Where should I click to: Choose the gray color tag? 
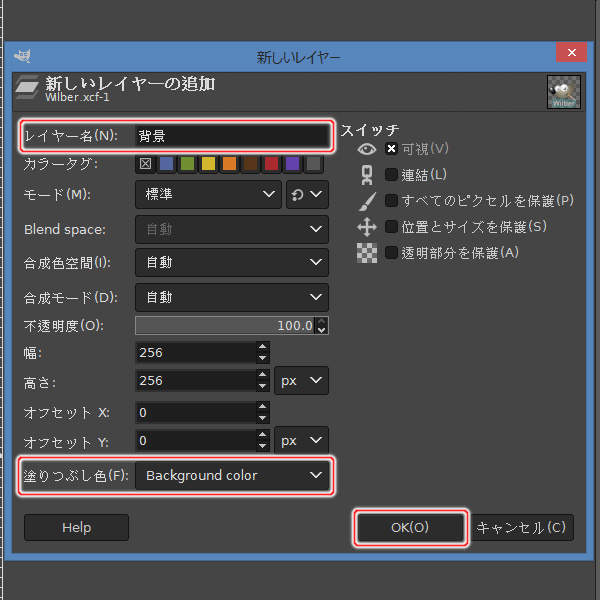[x=313, y=164]
